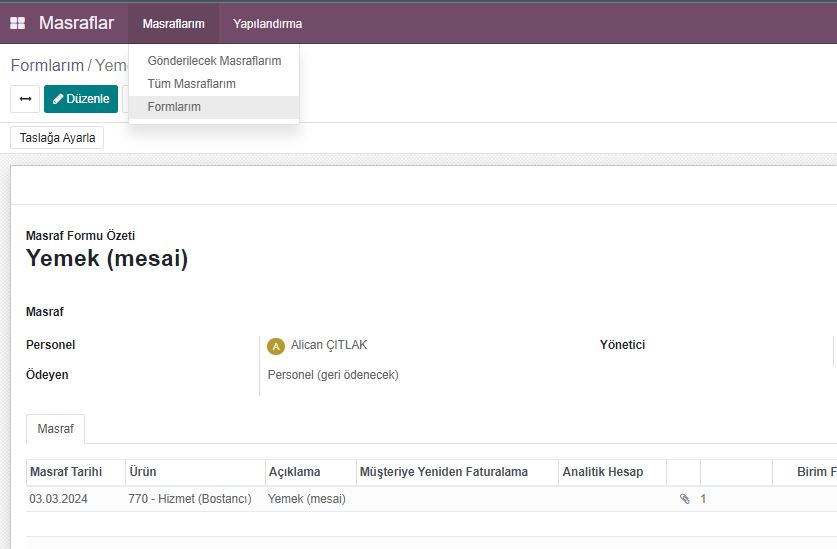Open the apps grid home menu

click(x=17, y=23)
